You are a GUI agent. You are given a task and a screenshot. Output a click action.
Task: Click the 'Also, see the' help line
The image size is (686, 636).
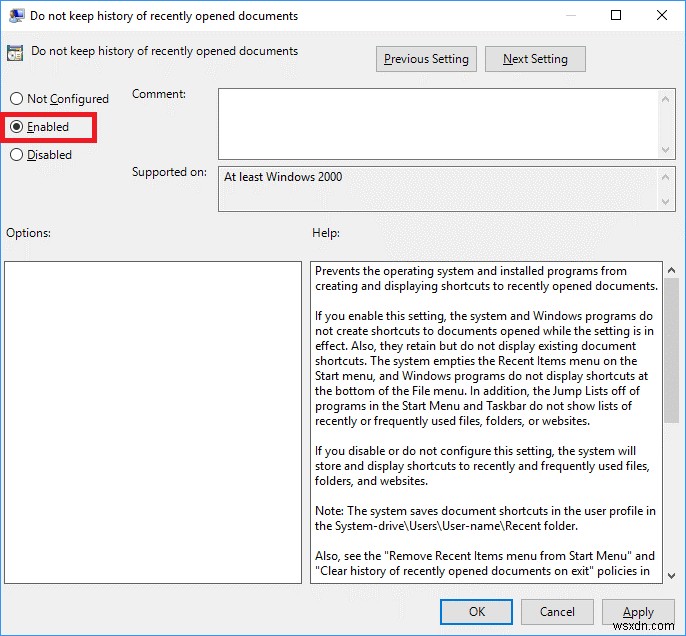pos(485,556)
